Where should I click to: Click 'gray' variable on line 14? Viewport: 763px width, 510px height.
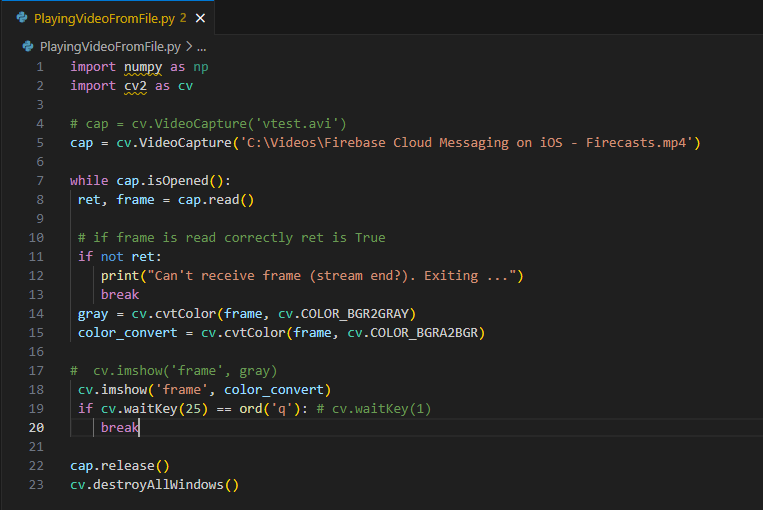point(93,314)
